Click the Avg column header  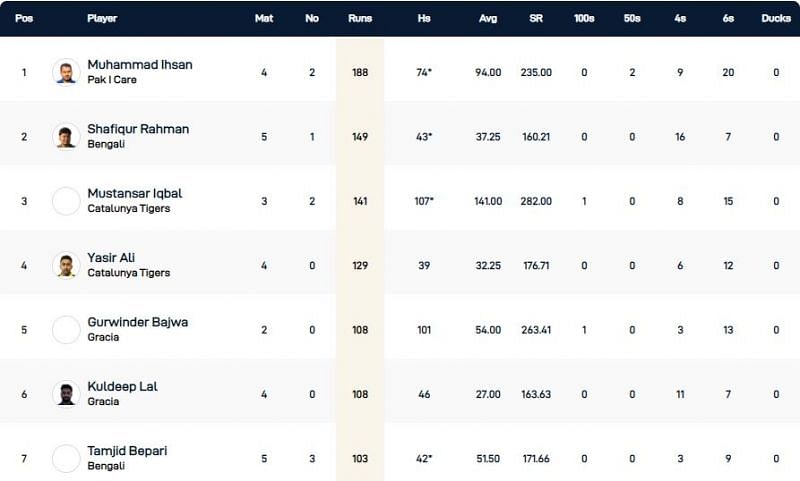pyautogui.click(x=488, y=19)
